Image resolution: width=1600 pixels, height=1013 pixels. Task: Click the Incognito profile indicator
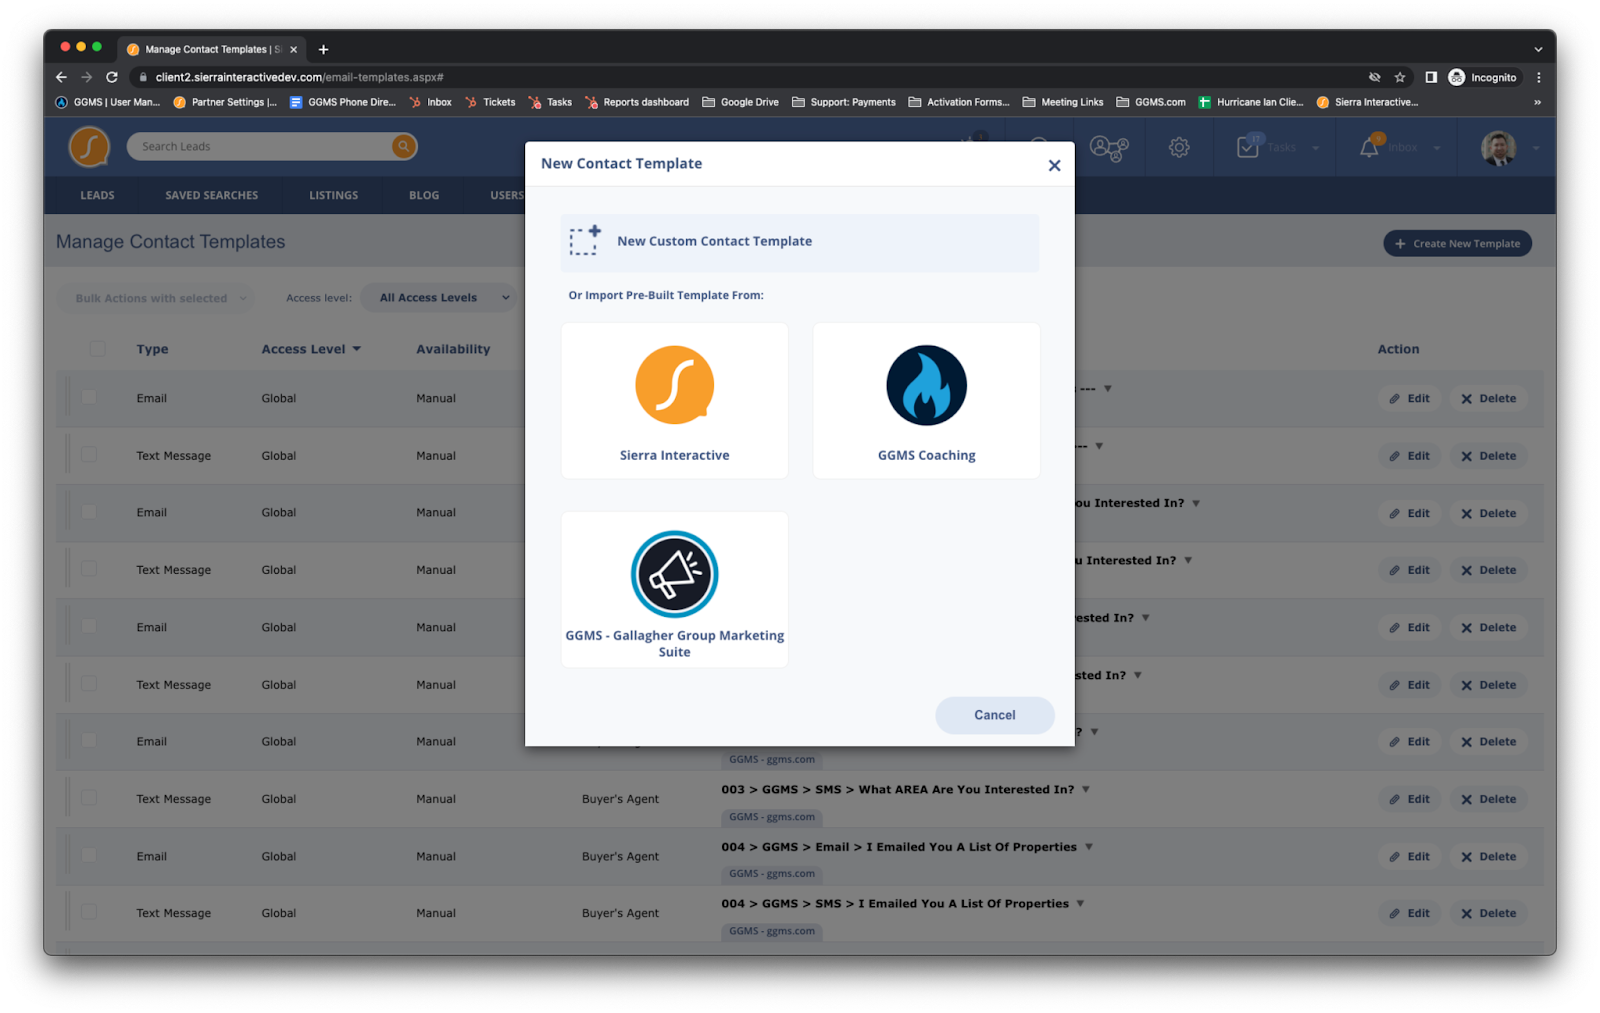click(1483, 77)
